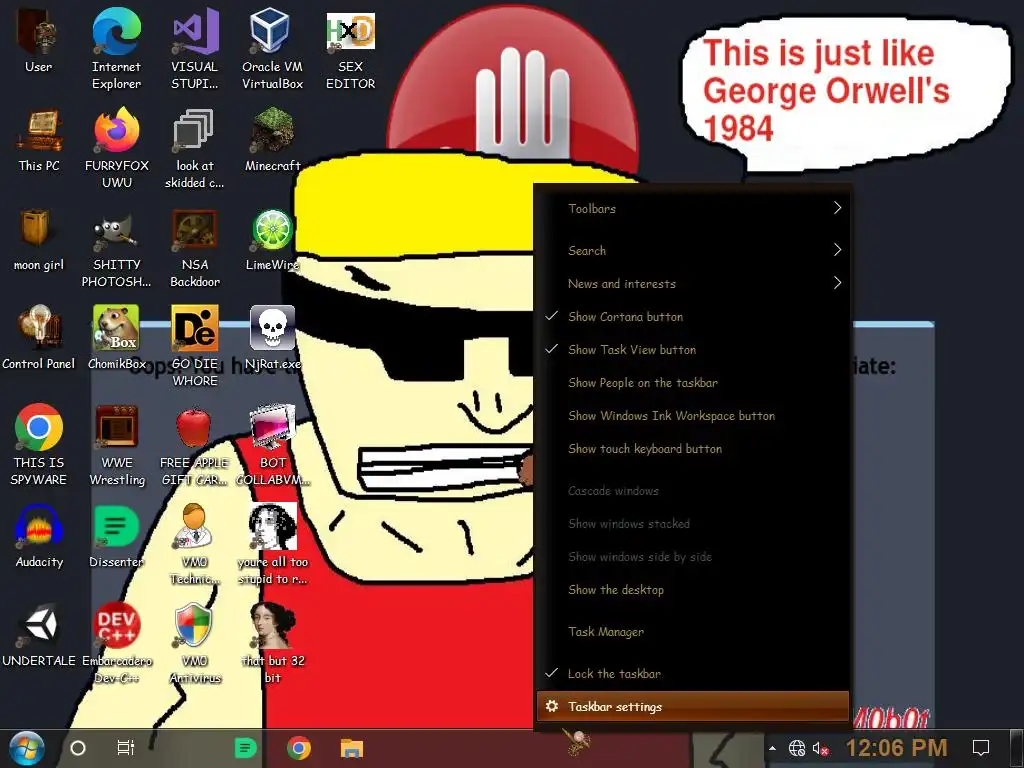1024x768 pixels.
Task: Open File Explorer from the taskbar
Action: coord(351,748)
